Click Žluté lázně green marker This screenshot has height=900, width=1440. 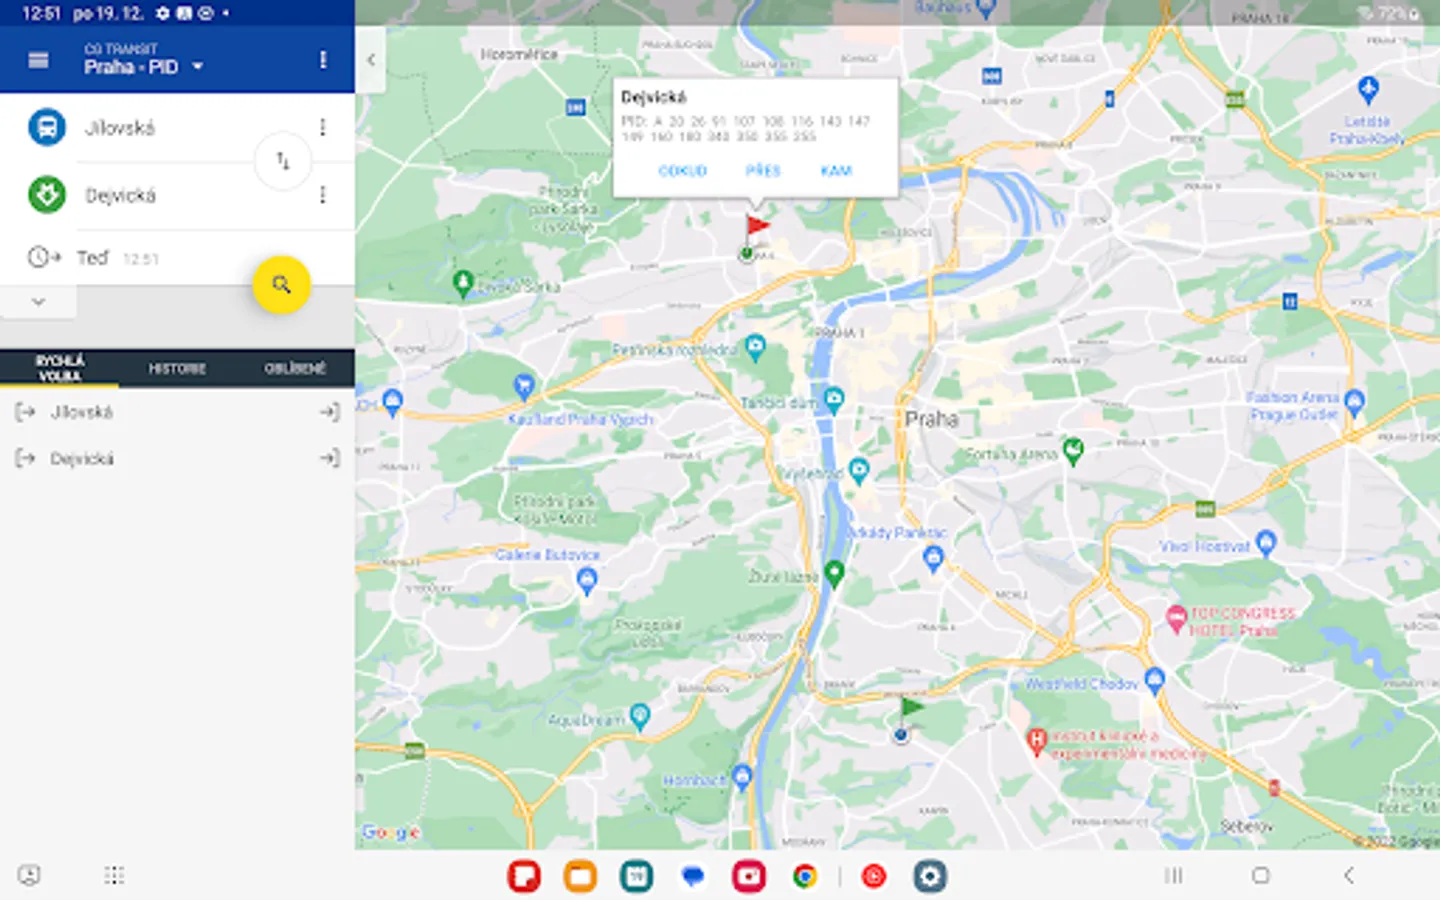[834, 574]
